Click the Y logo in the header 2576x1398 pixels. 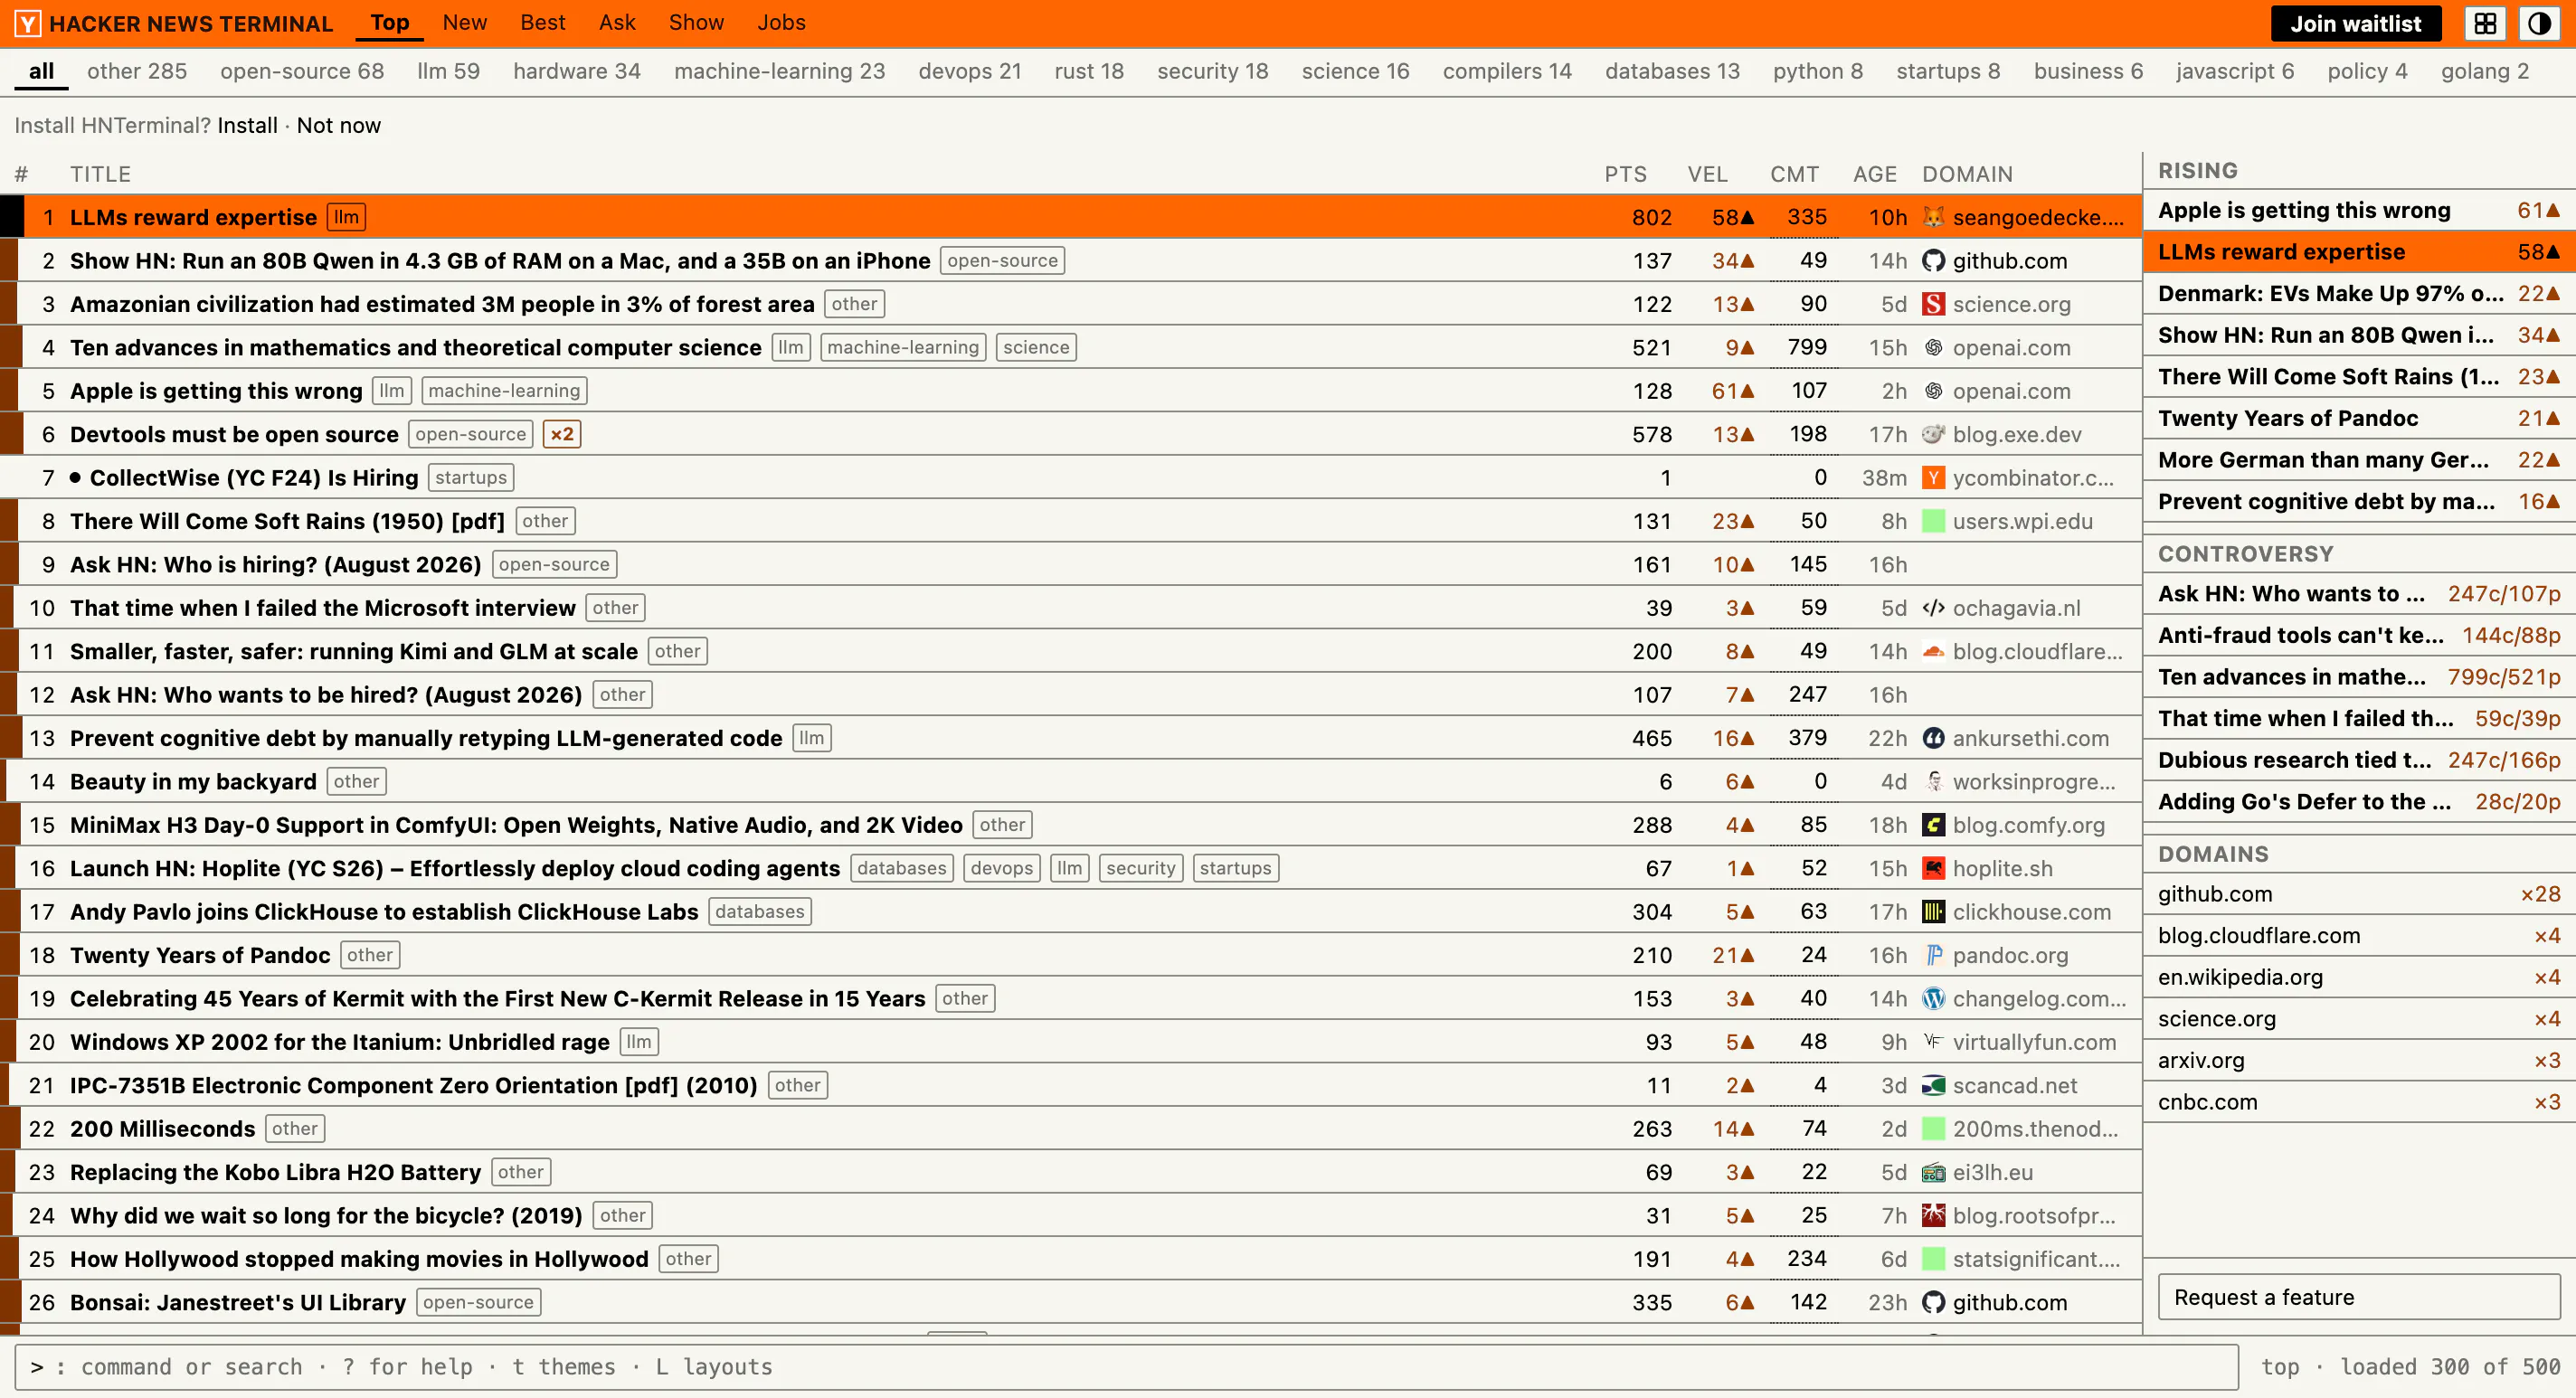(28, 23)
